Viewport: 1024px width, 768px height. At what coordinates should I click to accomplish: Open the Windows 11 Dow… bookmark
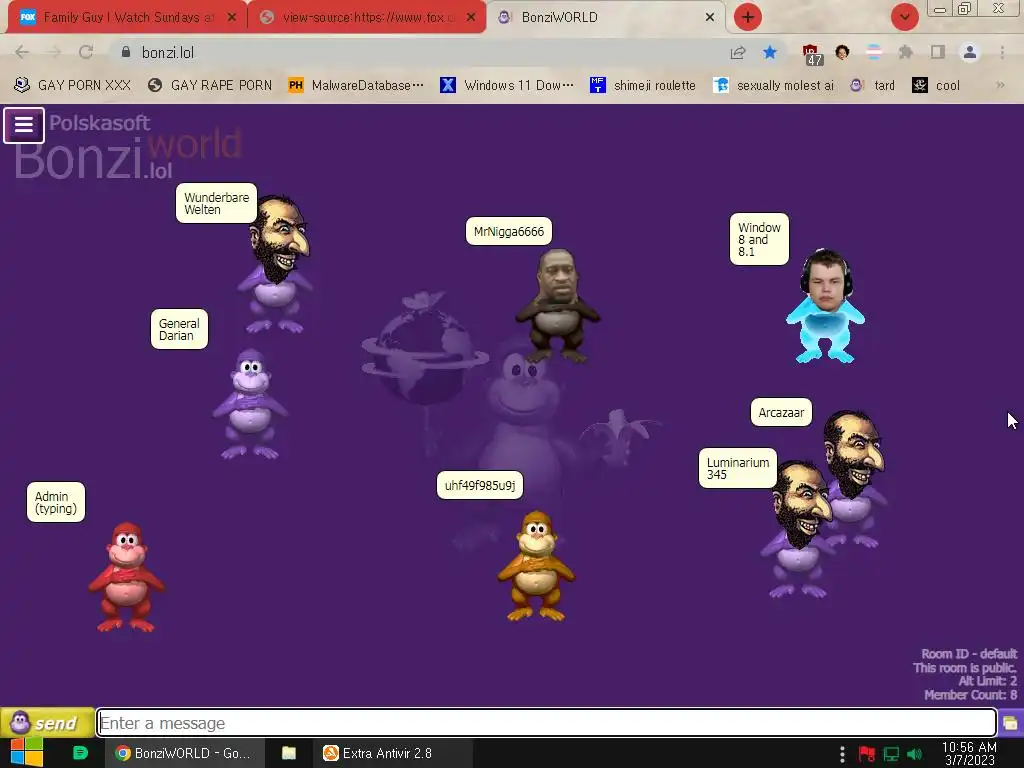click(507, 85)
